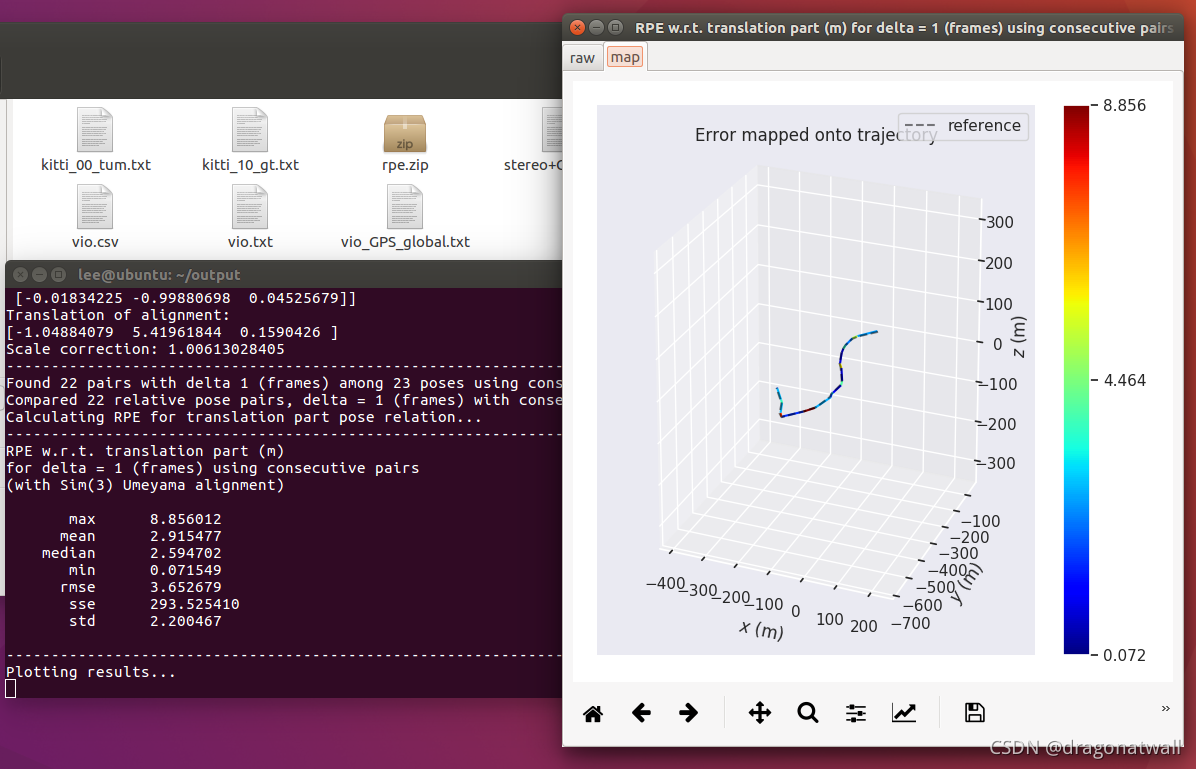
Task: Select vio_GPS_global.txt file icon
Action: click(x=405, y=207)
